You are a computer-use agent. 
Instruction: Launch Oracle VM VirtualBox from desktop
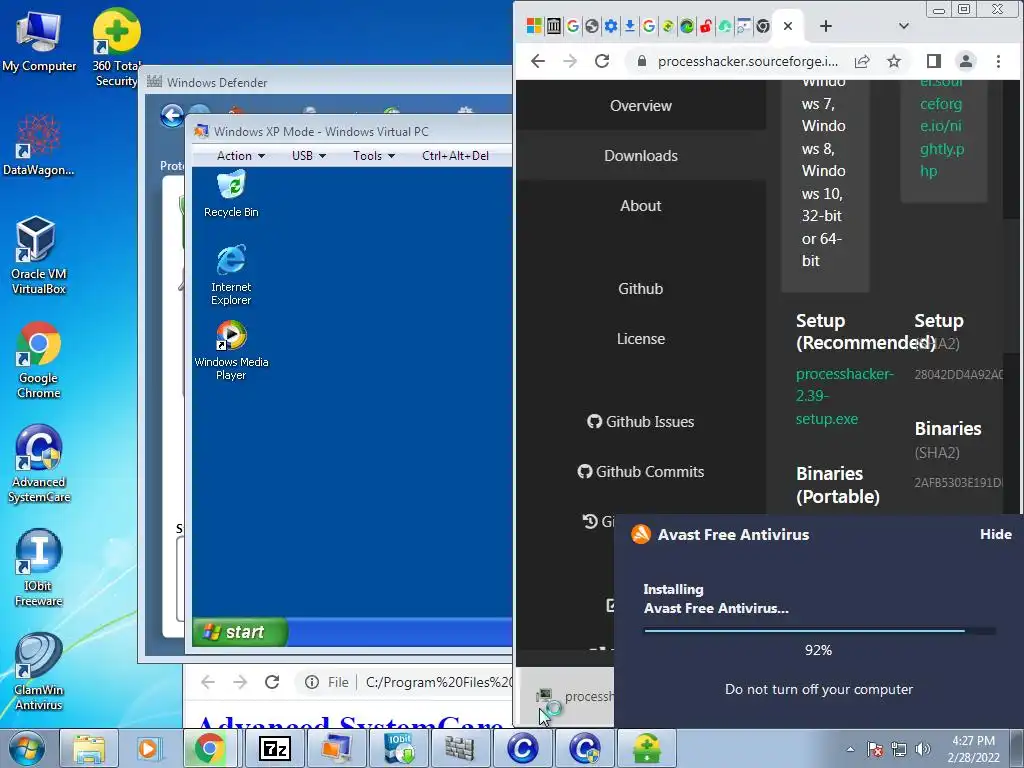point(39,255)
